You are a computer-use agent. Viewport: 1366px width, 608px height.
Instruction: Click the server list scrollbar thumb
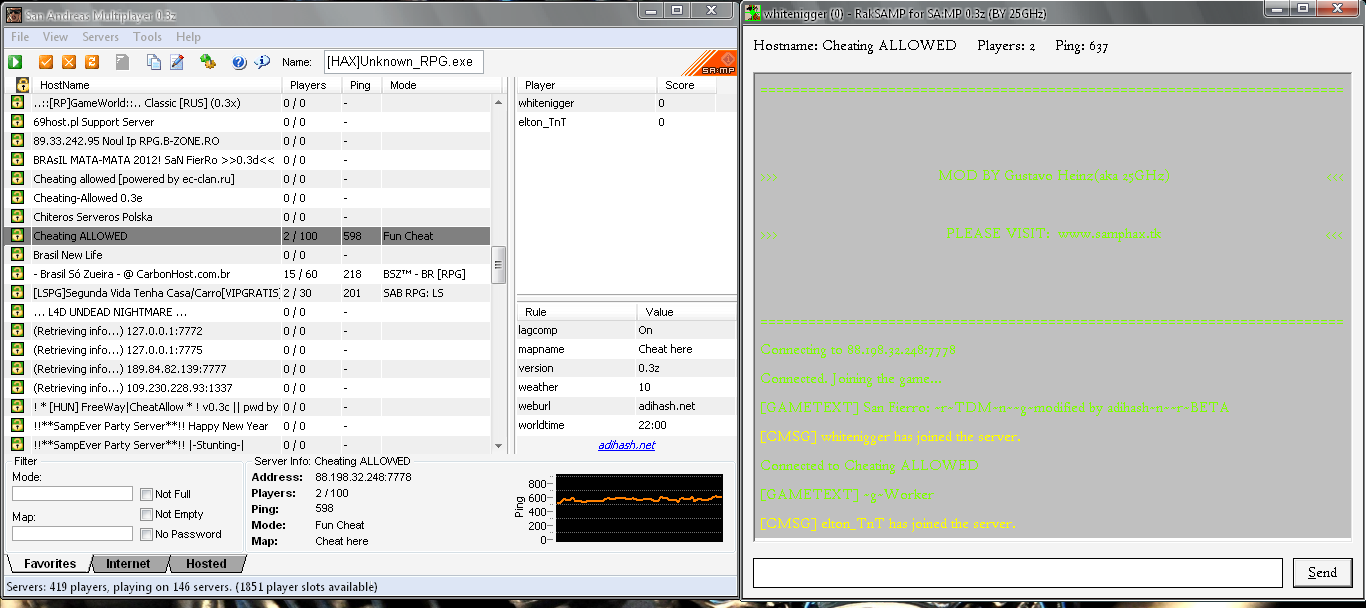[498, 265]
